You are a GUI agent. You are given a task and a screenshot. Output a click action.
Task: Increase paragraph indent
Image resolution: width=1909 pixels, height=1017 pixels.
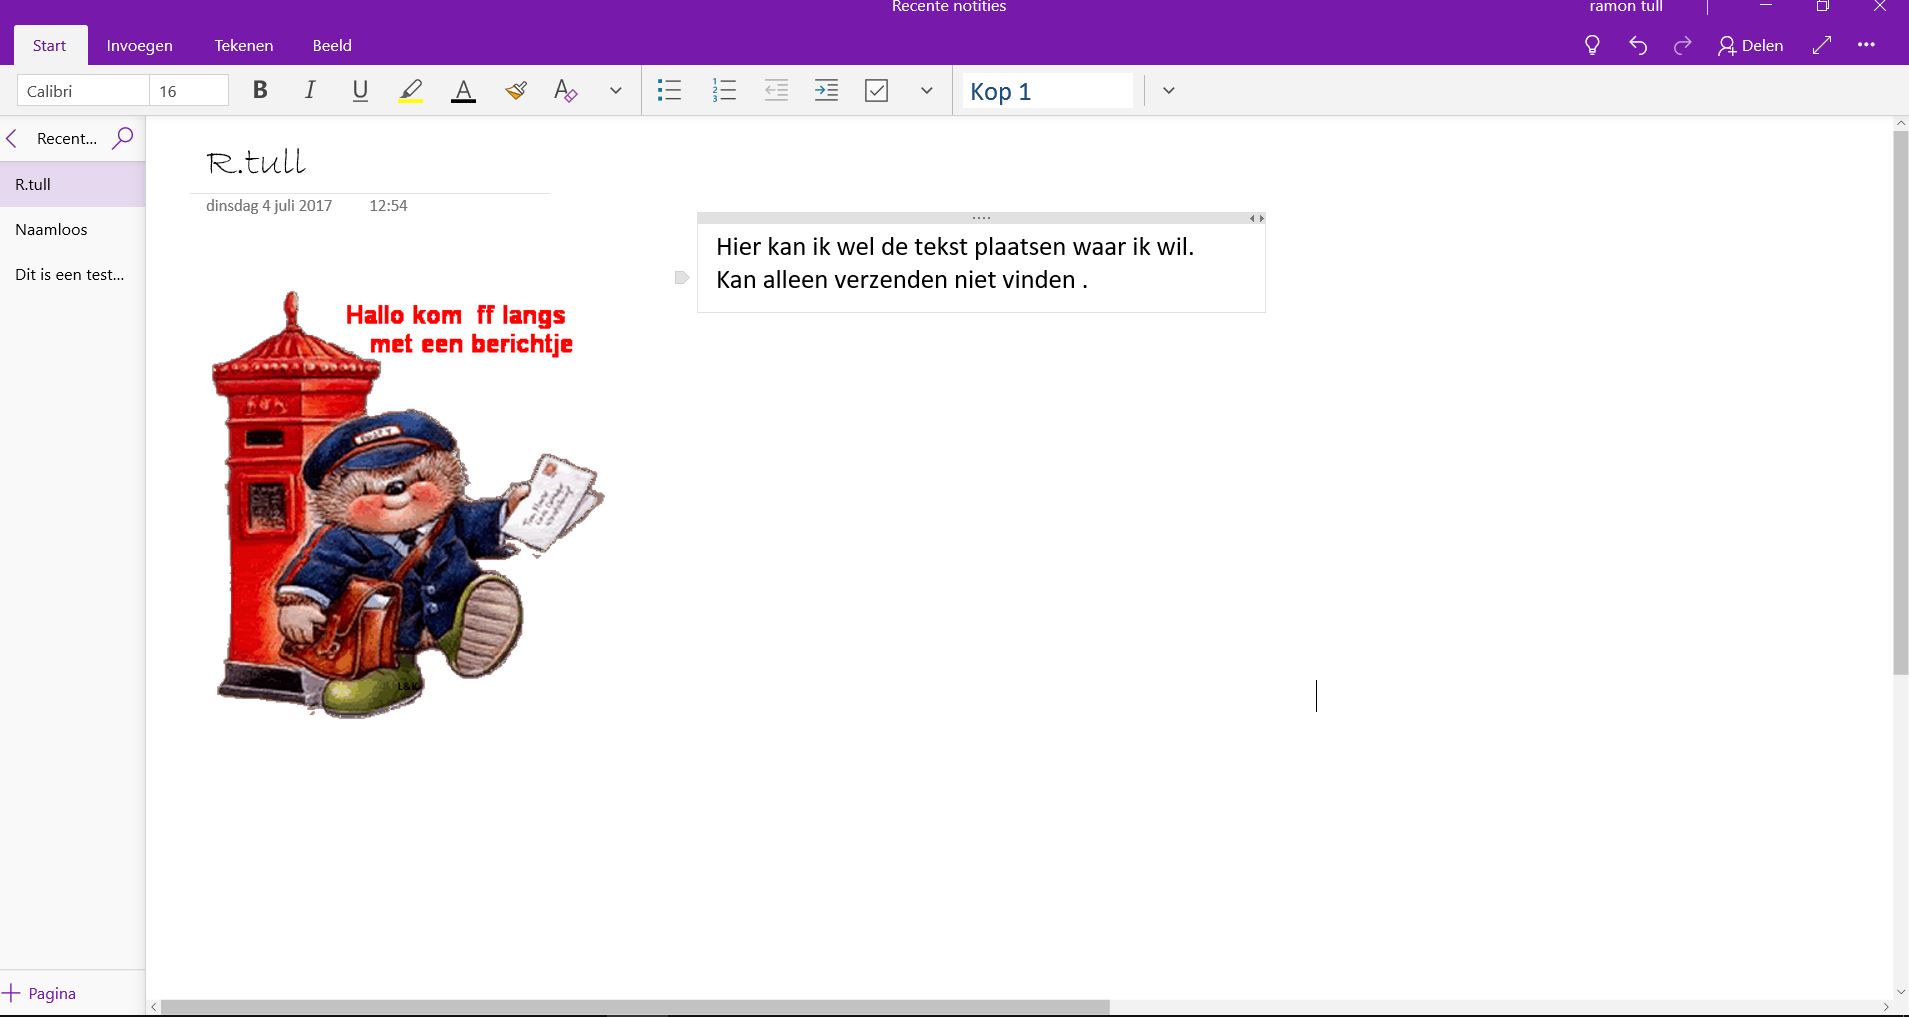pyautogui.click(x=826, y=91)
